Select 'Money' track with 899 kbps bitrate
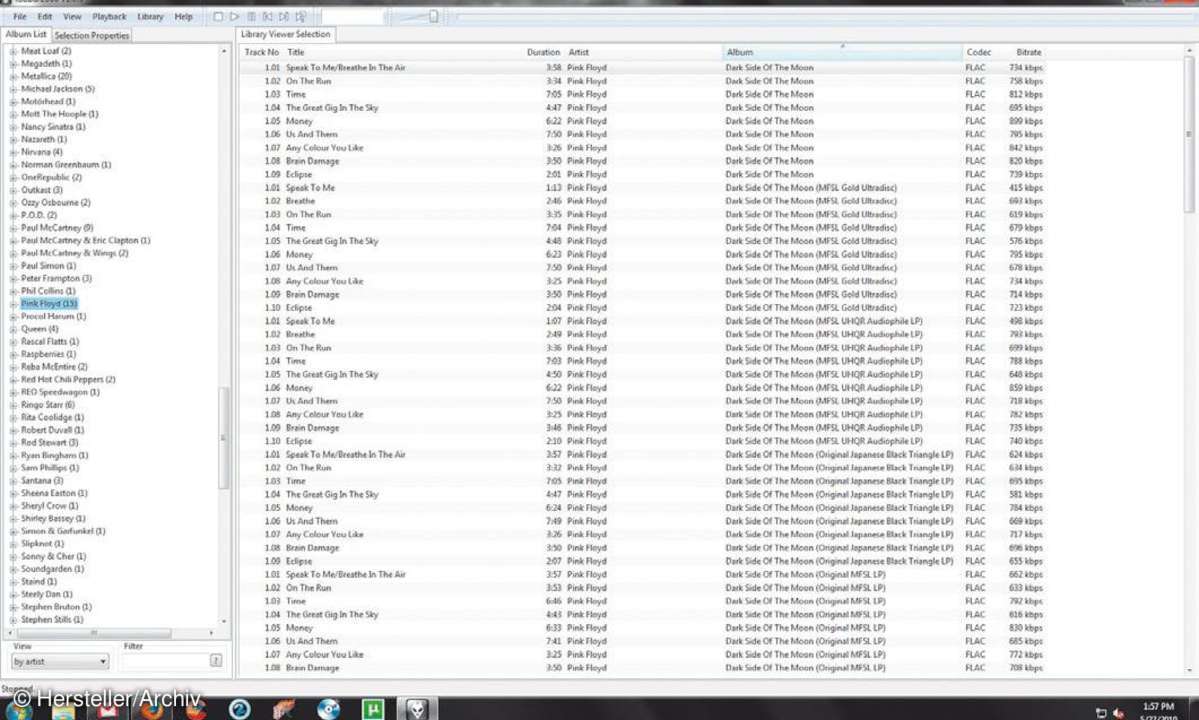The width and height of the screenshot is (1199, 720). click(642, 121)
